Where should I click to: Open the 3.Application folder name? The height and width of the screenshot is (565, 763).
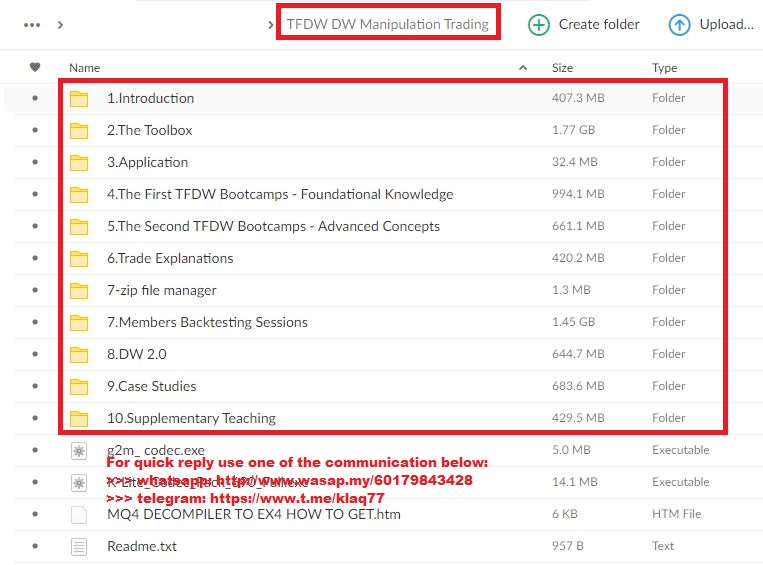(x=147, y=163)
